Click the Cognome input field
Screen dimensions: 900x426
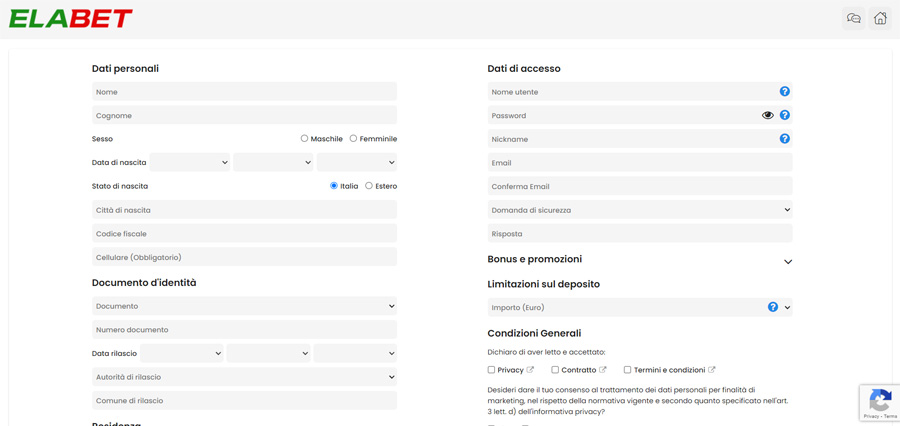245,115
